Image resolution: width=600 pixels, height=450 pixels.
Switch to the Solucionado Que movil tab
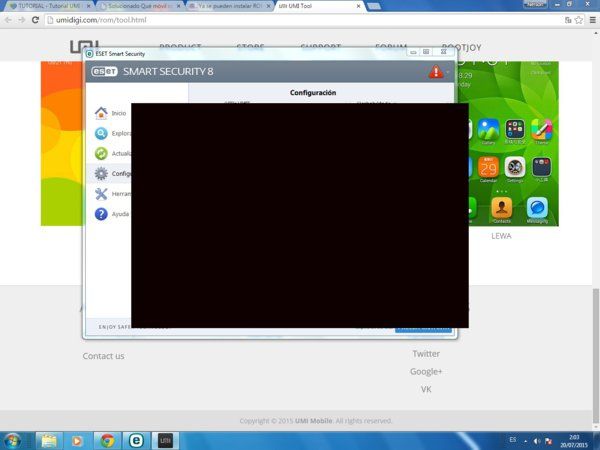pyautogui.click(x=140, y=6)
